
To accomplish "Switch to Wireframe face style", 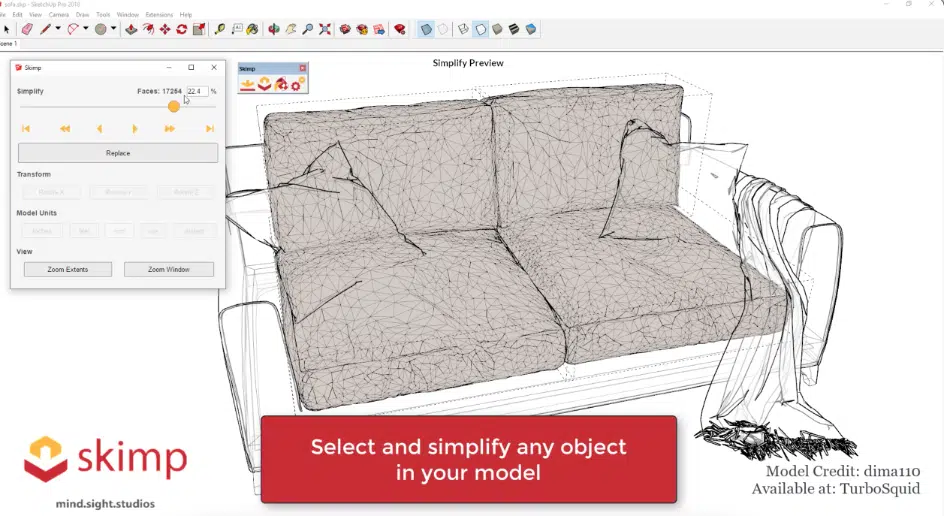I will pos(463,29).
